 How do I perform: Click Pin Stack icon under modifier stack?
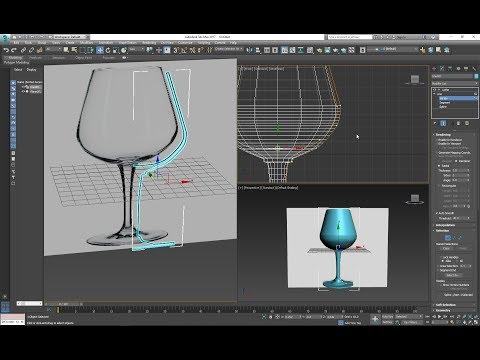click(435, 123)
